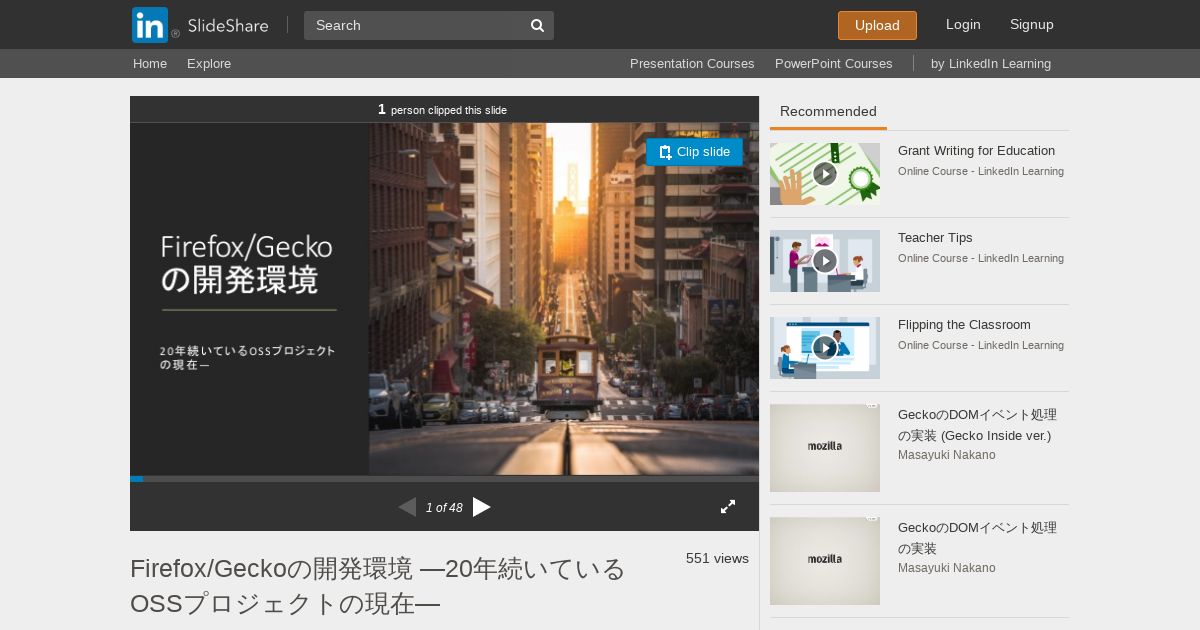
Task: Click the '1 of 48' slide counter
Action: (x=444, y=508)
